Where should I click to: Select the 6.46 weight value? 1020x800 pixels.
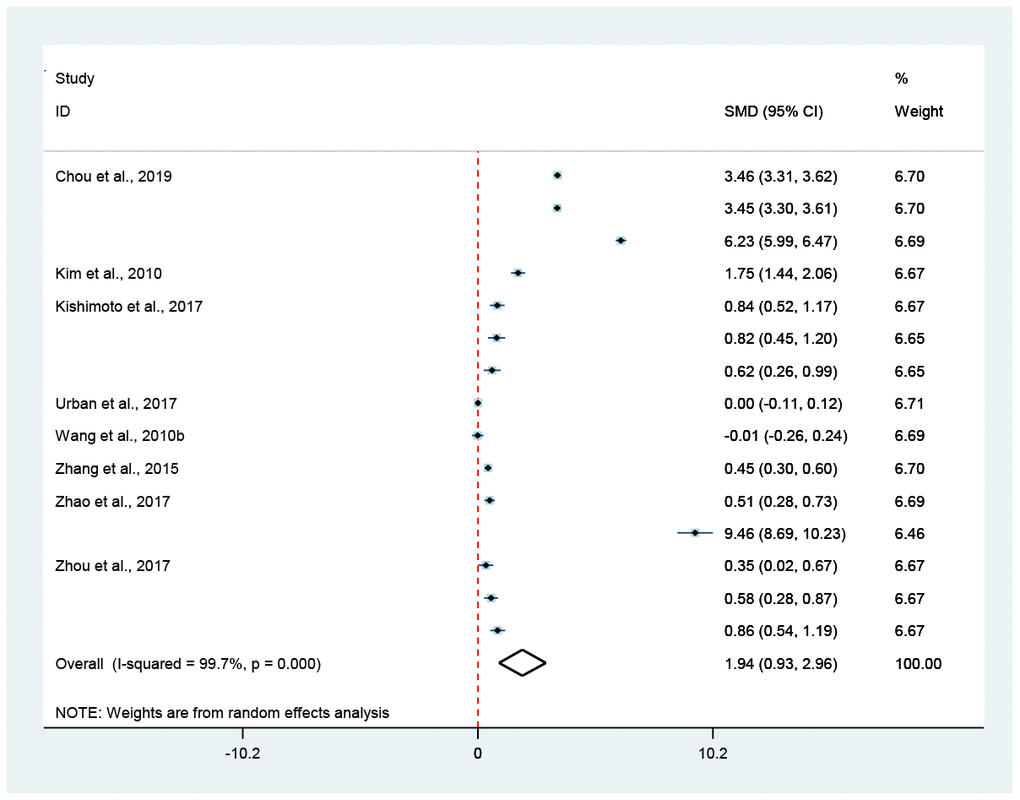click(909, 534)
